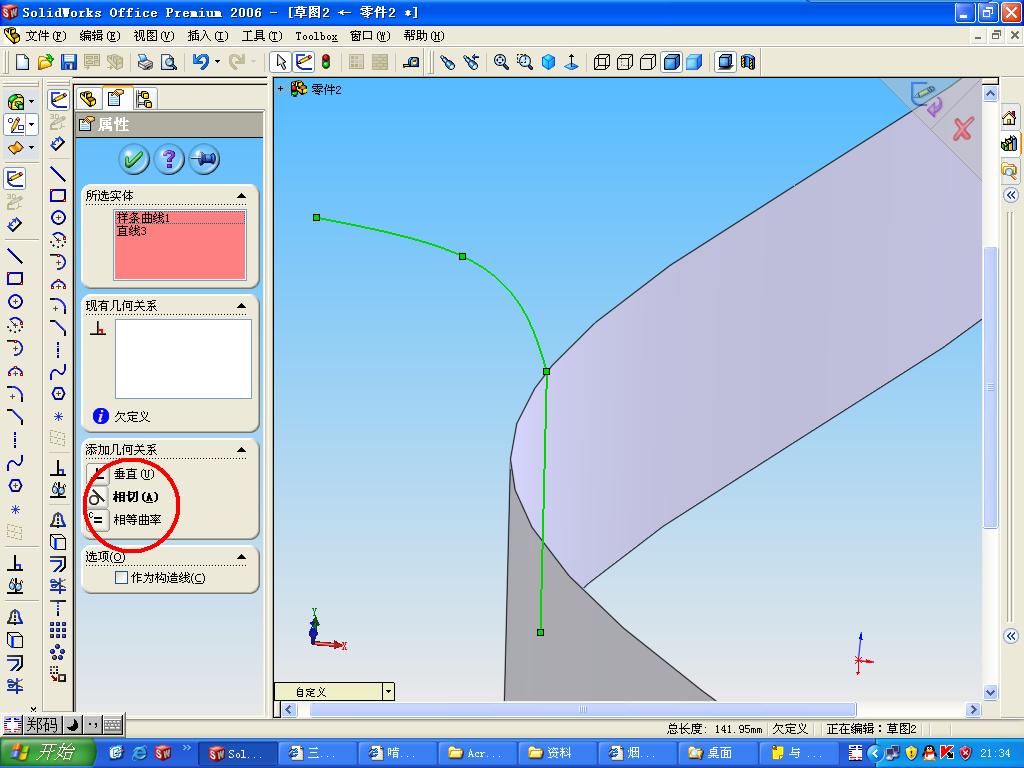
Task: Switch to Hidden Lines Removed display style
Action: pyautogui.click(x=648, y=62)
